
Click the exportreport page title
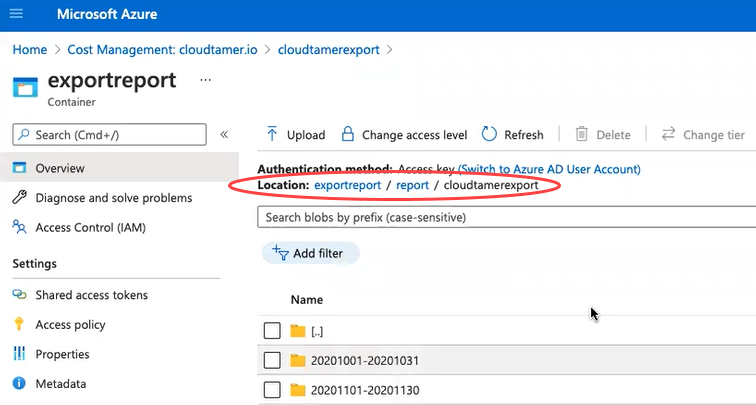[x=112, y=80]
